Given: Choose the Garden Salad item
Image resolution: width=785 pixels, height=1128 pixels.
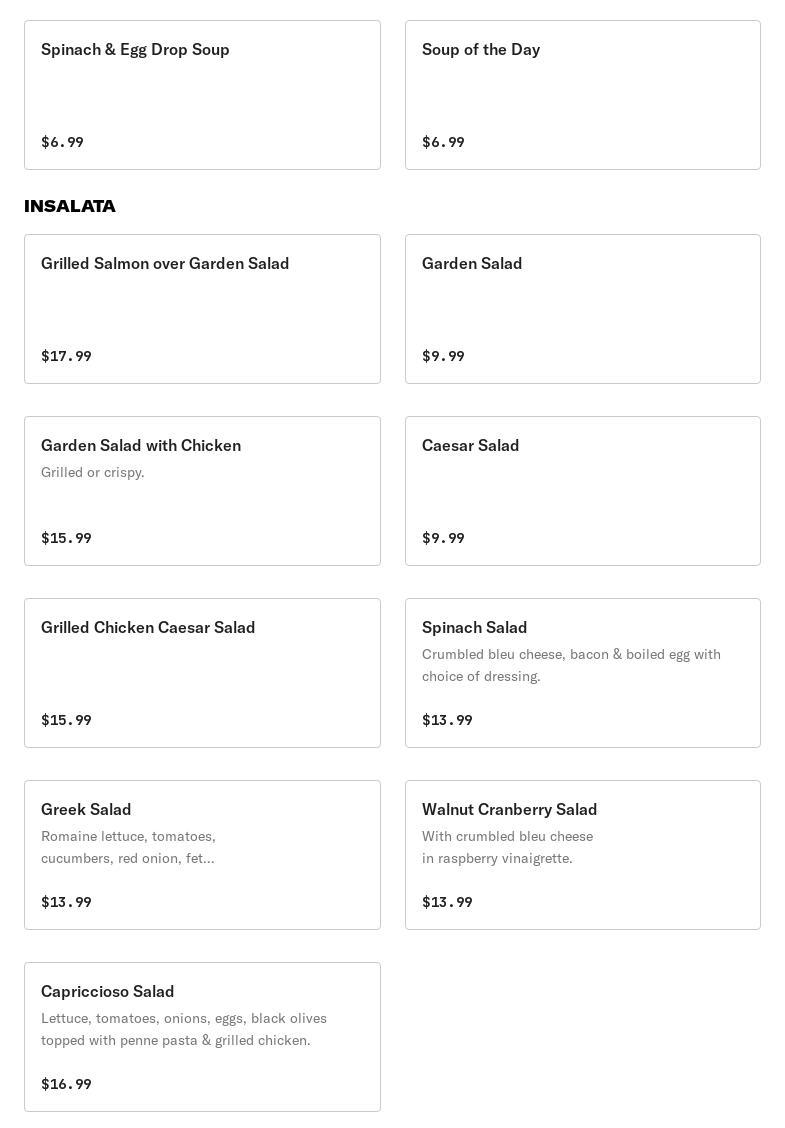Looking at the screenshot, I should [582, 308].
